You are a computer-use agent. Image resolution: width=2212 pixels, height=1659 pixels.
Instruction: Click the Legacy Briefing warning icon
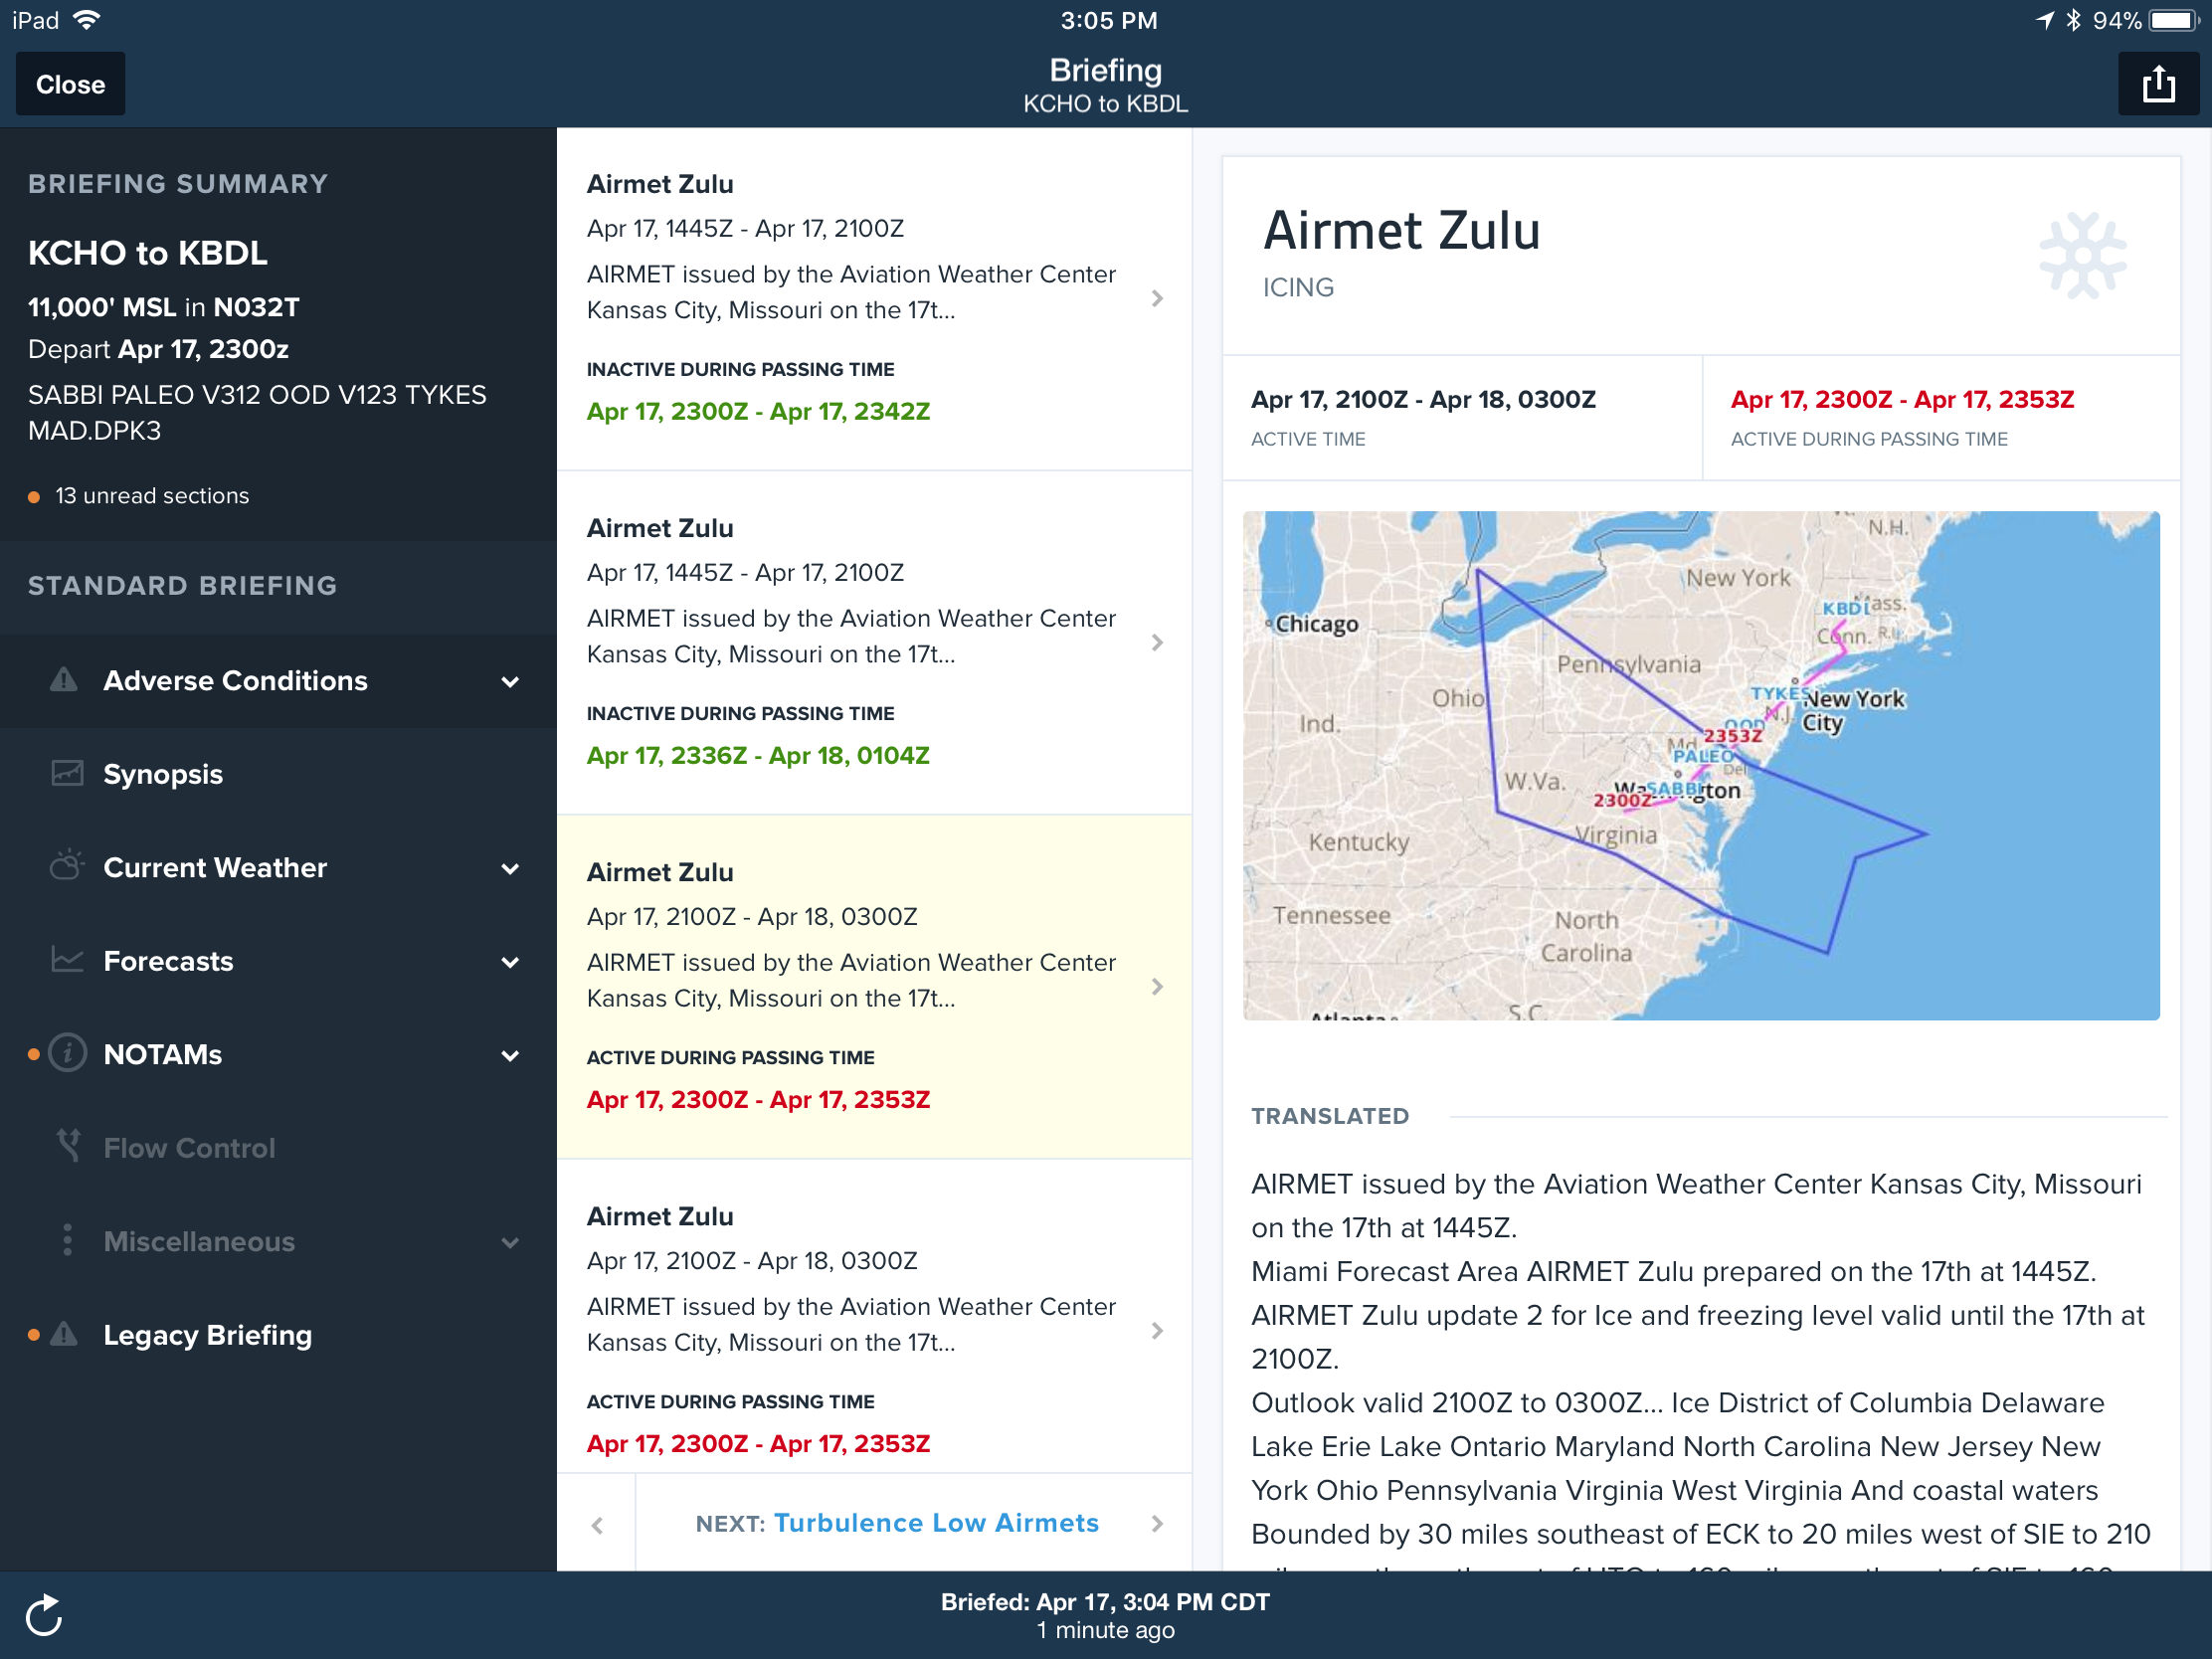[x=64, y=1334]
